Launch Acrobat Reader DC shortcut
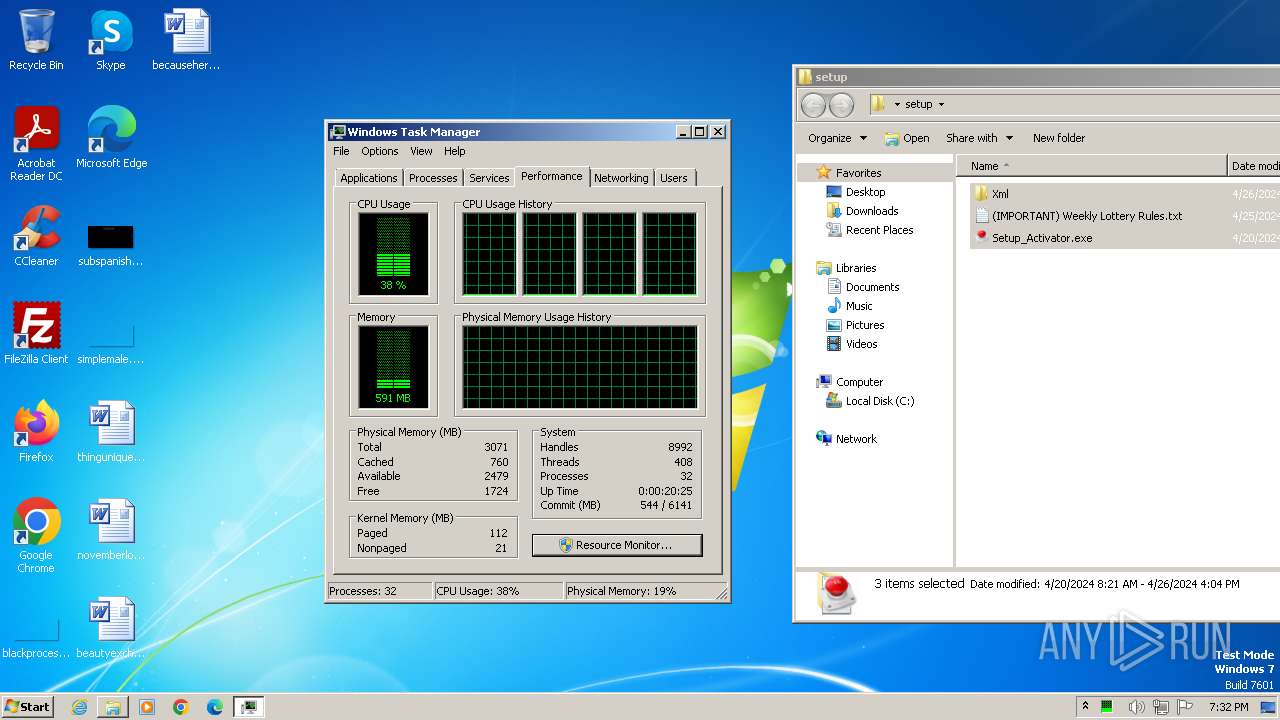The height and width of the screenshot is (720, 1280). (x=36, y=143)
